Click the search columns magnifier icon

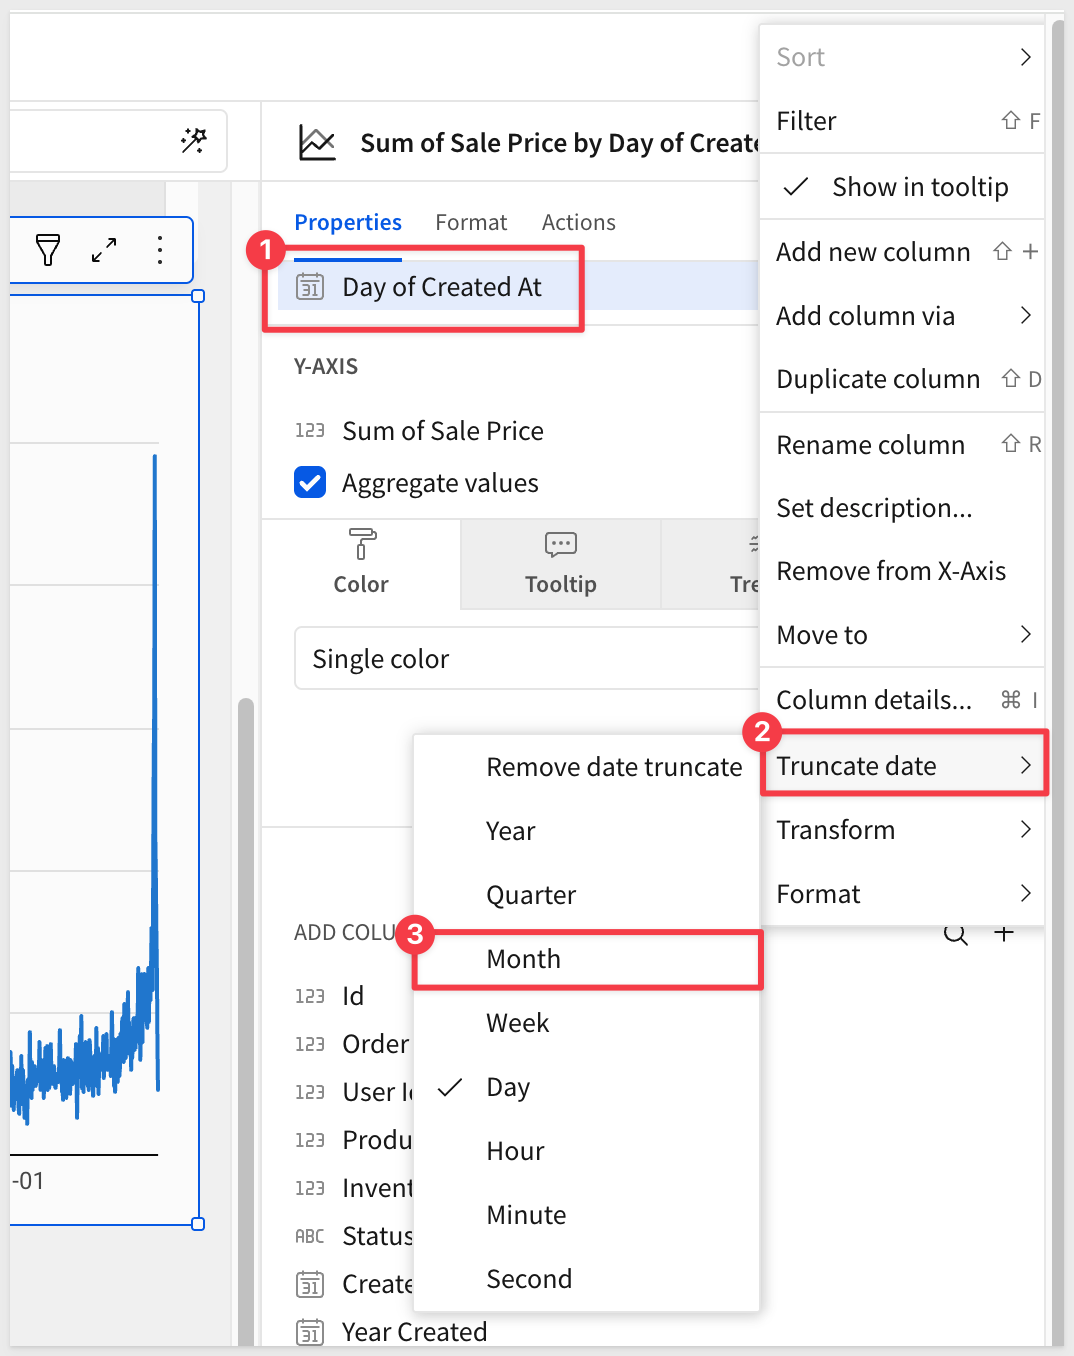pyautogui.click(x=955, y=935)
